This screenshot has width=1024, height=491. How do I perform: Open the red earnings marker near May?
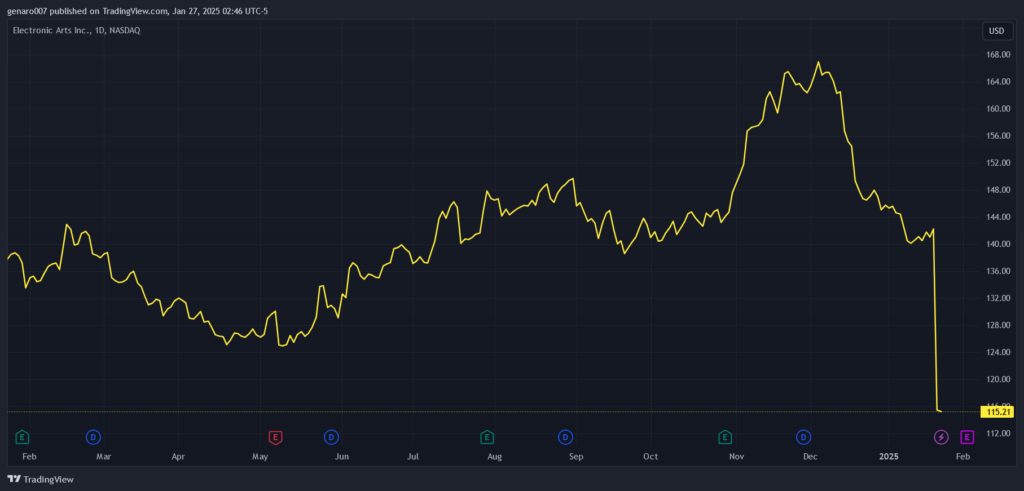(x=275, y=437)
